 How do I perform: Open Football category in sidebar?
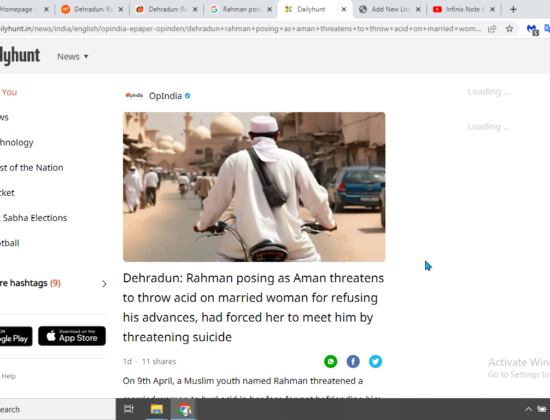[9, 243]
